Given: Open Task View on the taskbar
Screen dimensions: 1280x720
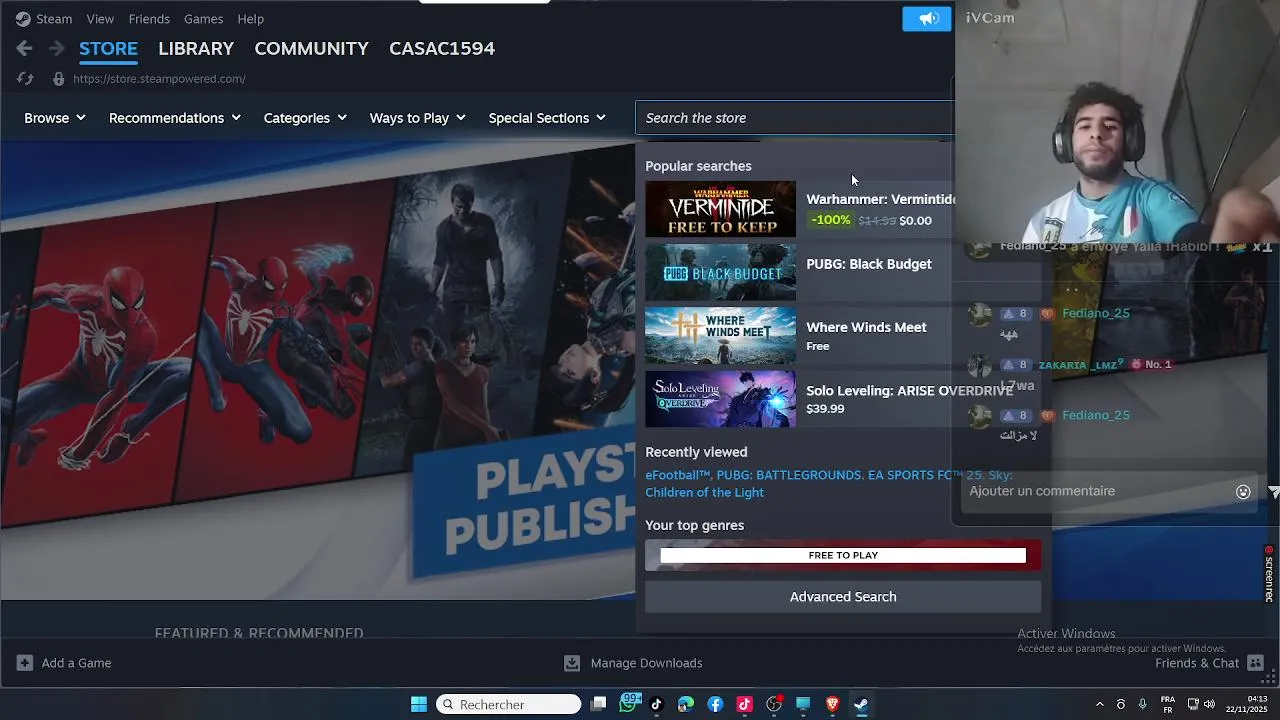Looking at the screenshot, I should click(598, 704).
